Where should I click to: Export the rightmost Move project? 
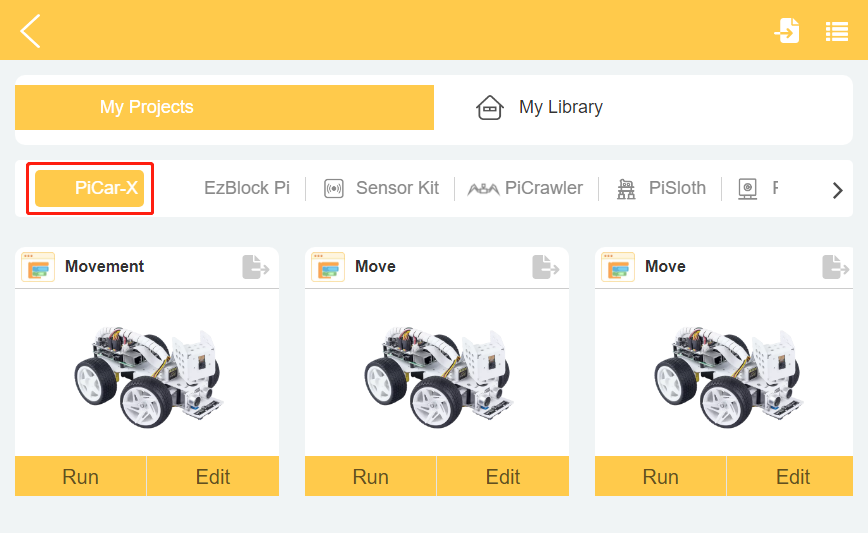pyautogui.click(x=835, y=267)
